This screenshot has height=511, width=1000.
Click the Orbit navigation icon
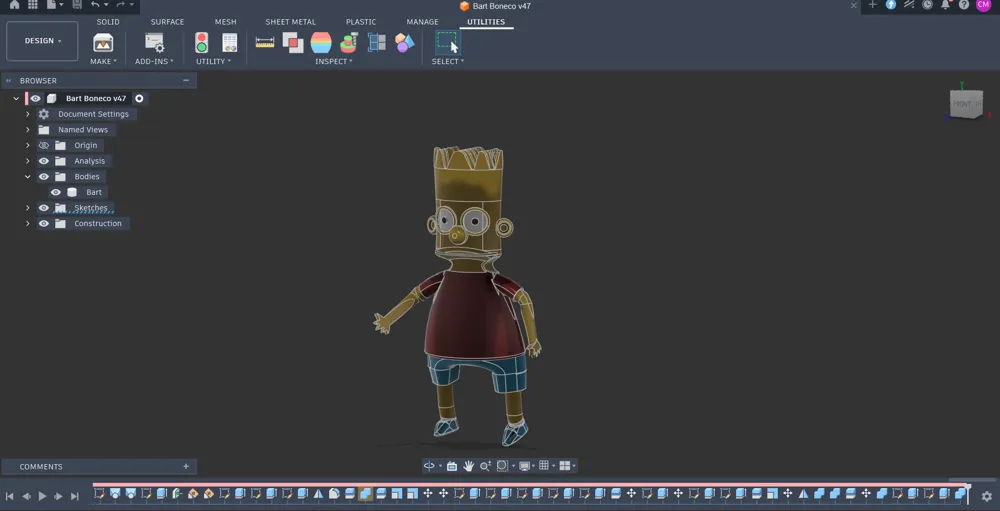(x=429, y=466)
